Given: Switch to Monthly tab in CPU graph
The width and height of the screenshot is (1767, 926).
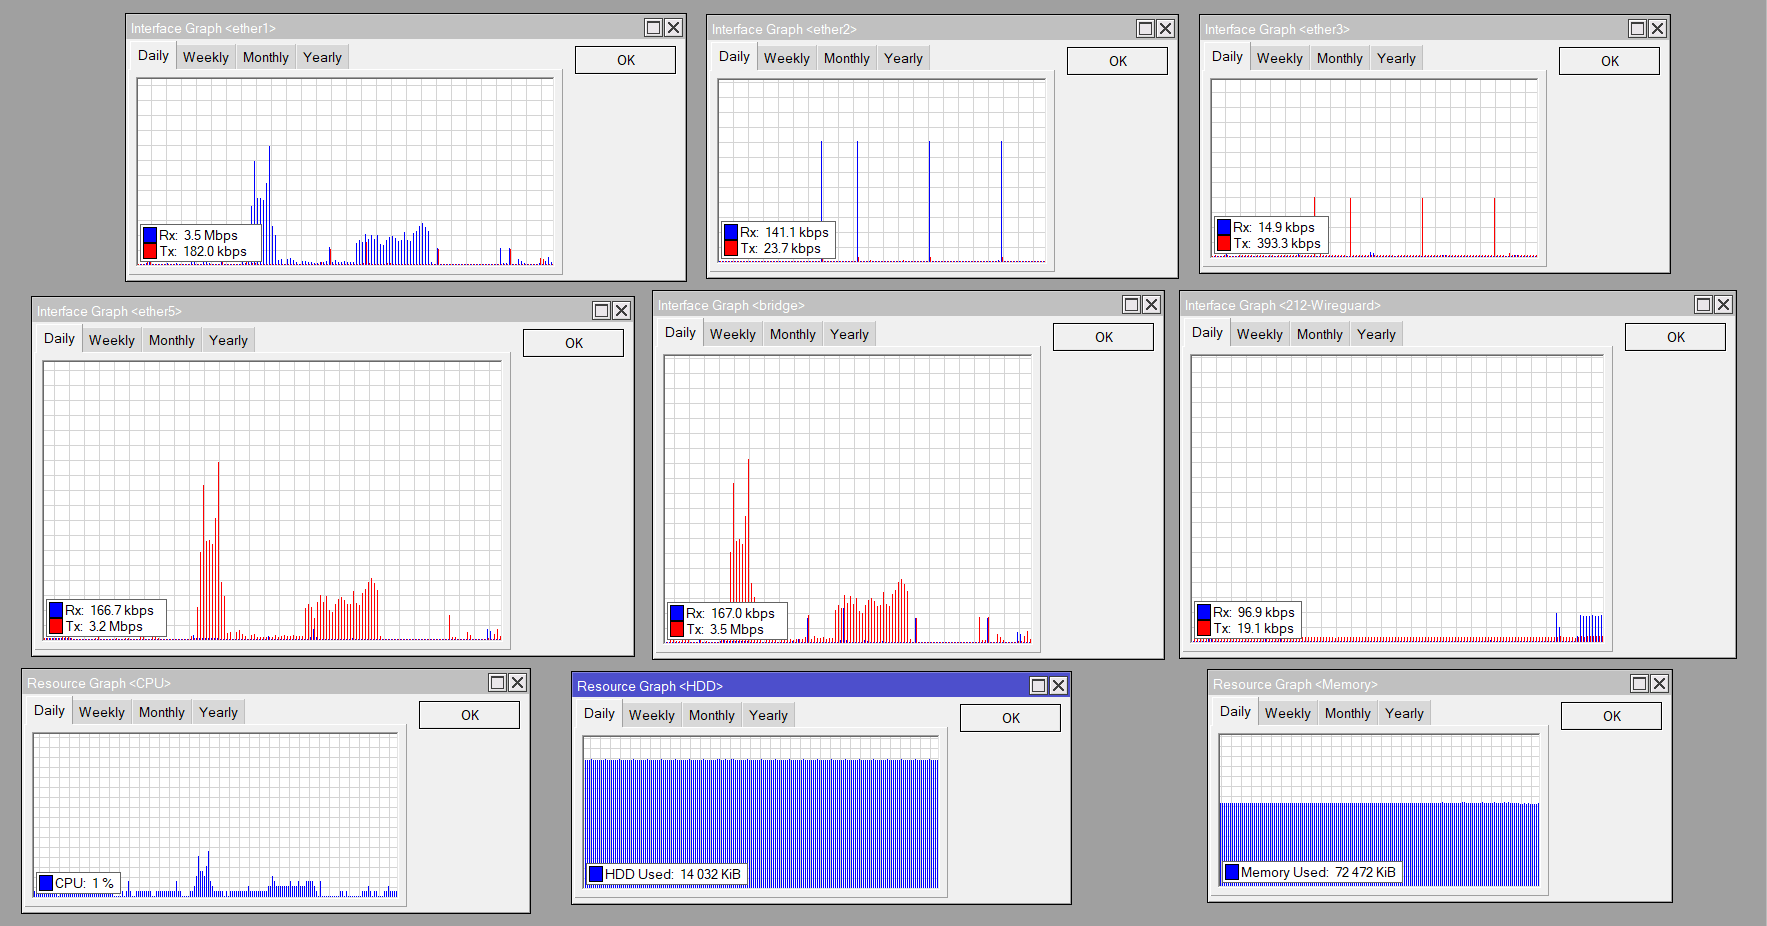Looking at the screenshot, I should coord(161,712).
